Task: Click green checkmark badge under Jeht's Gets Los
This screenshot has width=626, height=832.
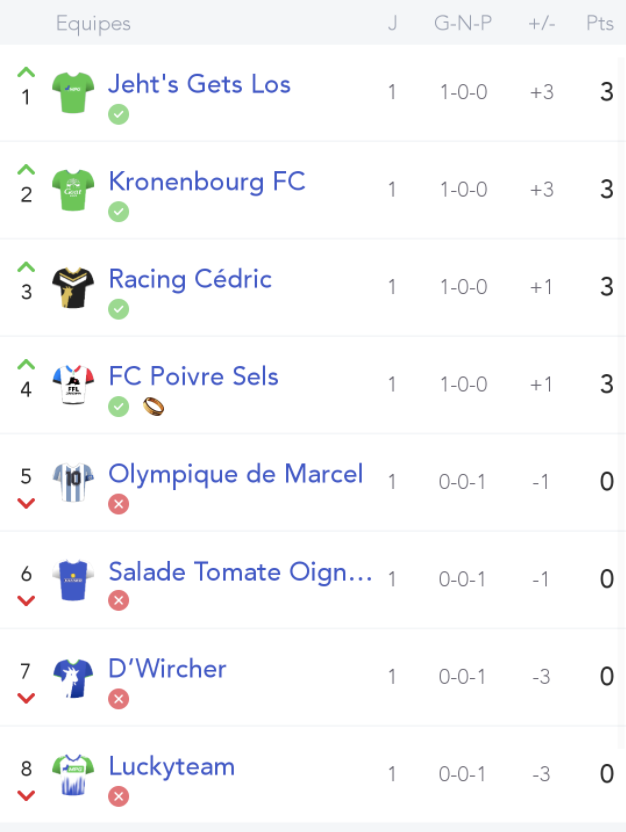Action: 118,114
